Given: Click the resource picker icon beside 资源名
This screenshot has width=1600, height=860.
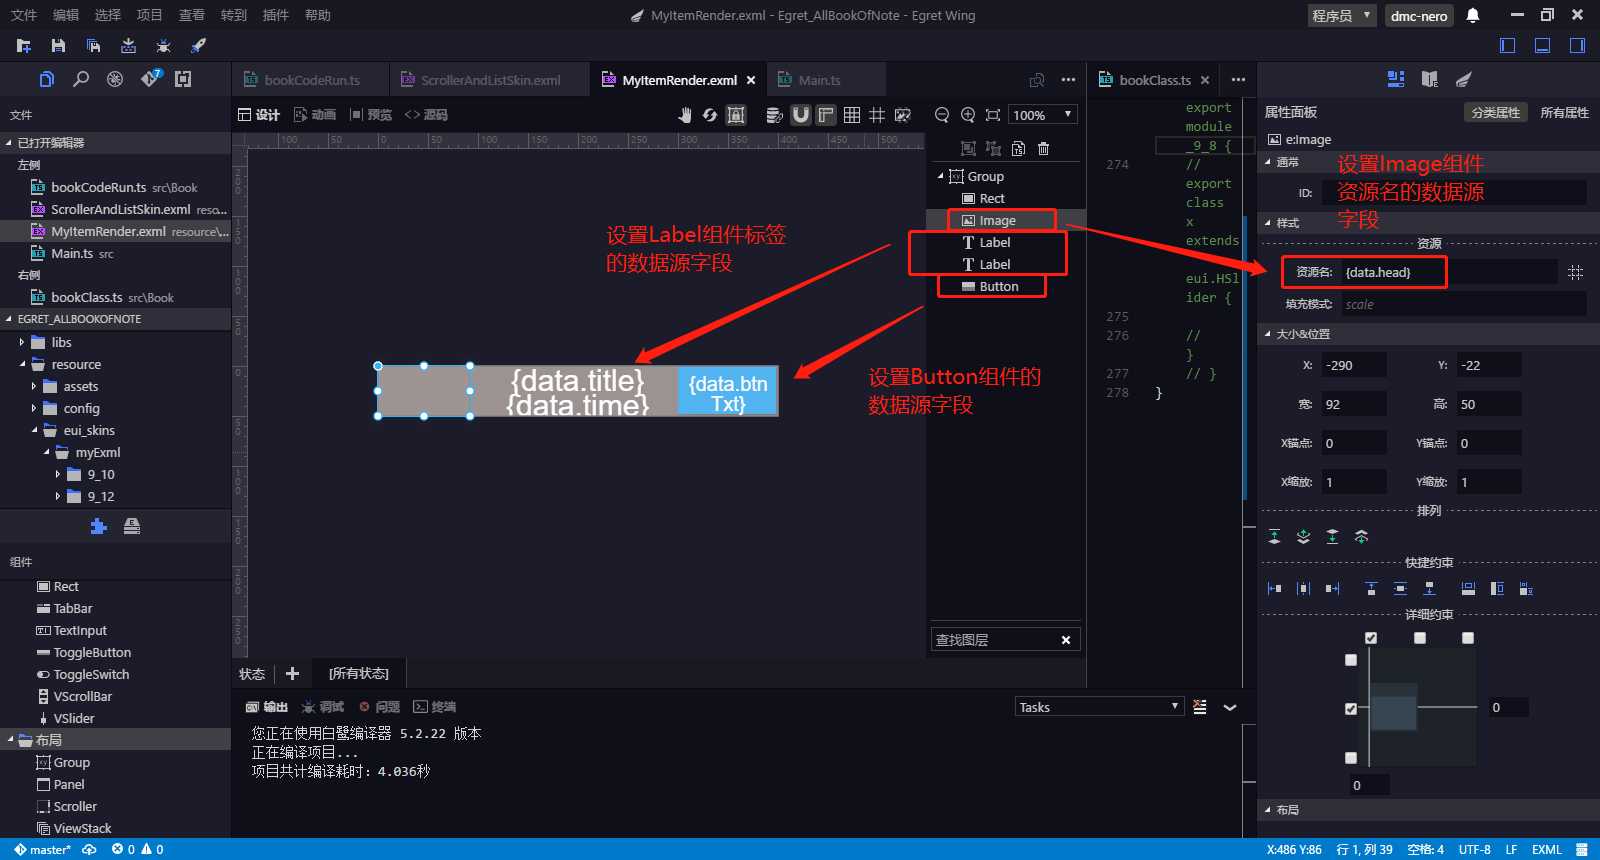Looking at the screenshot, I should coord(1575,272).
